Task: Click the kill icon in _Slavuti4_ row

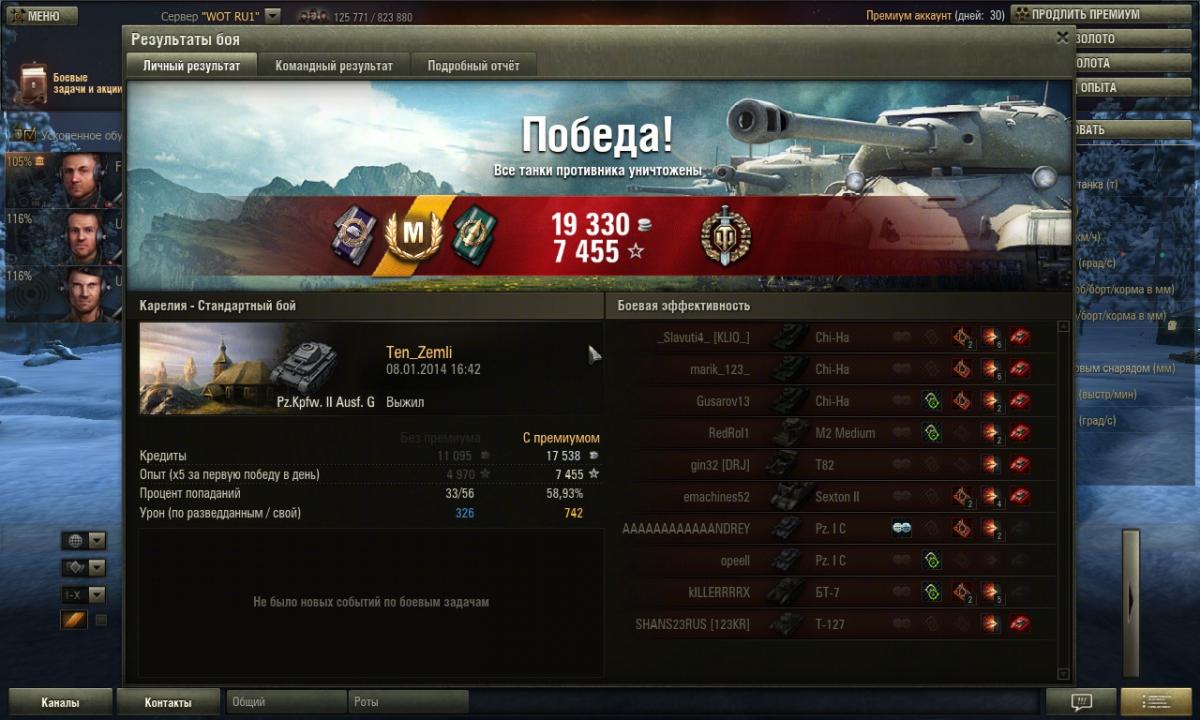Action: (1020, 337)
